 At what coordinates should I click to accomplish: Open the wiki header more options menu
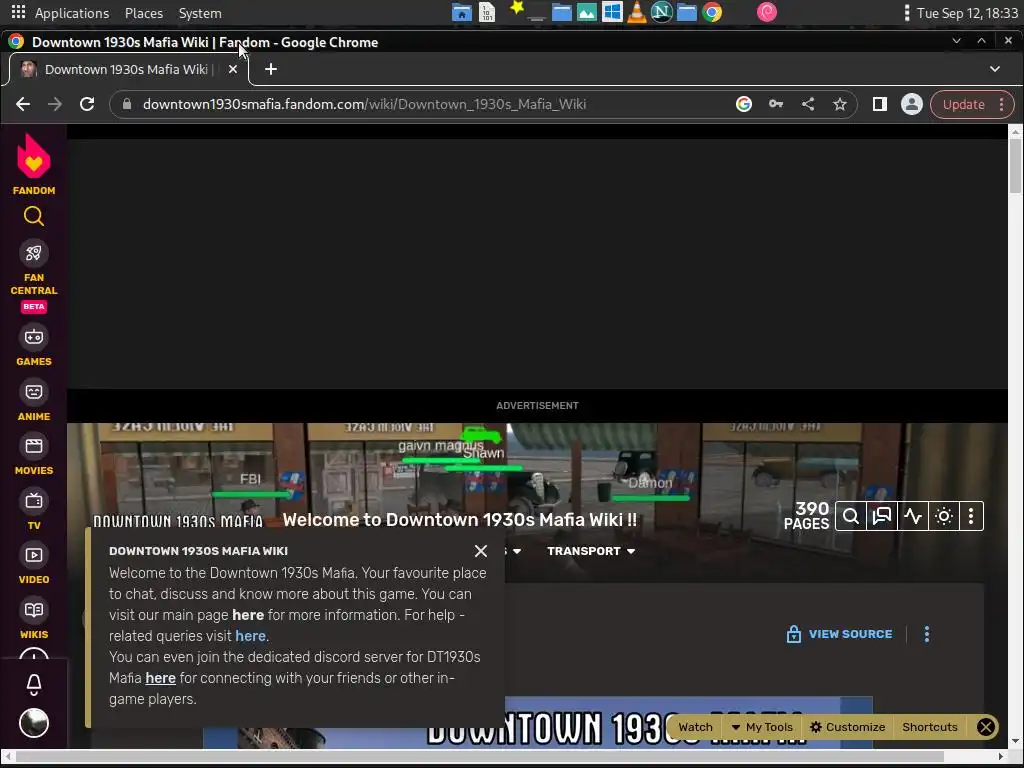click(x=971, y=517)
